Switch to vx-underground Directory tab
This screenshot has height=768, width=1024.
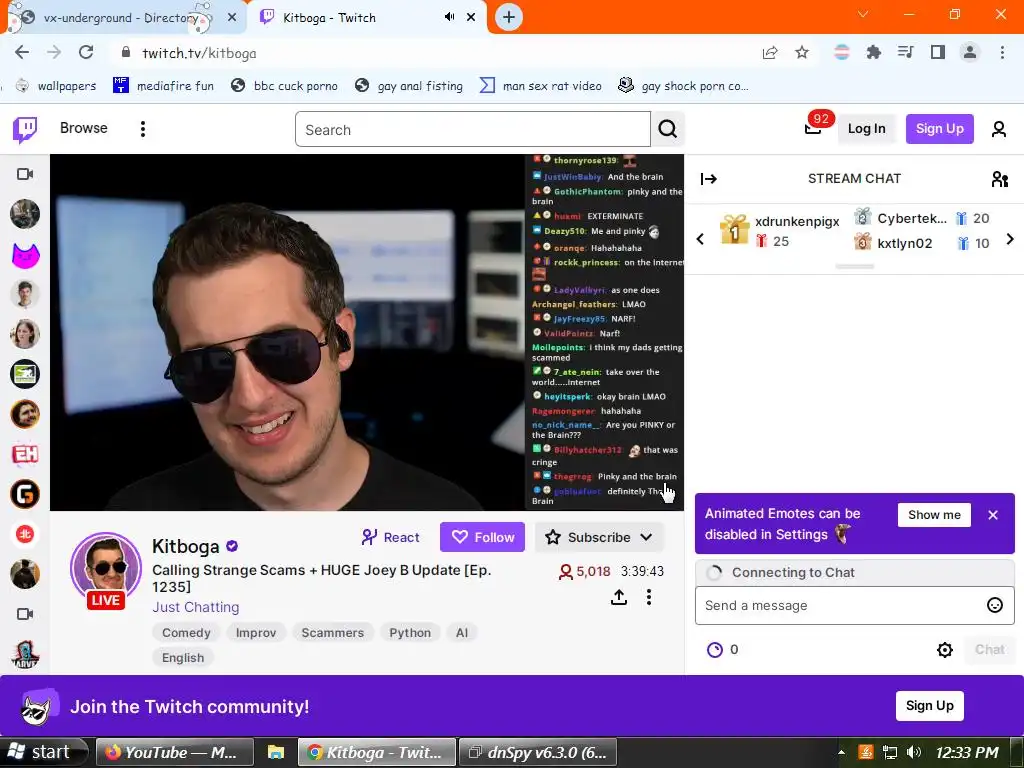click(121, 18)
